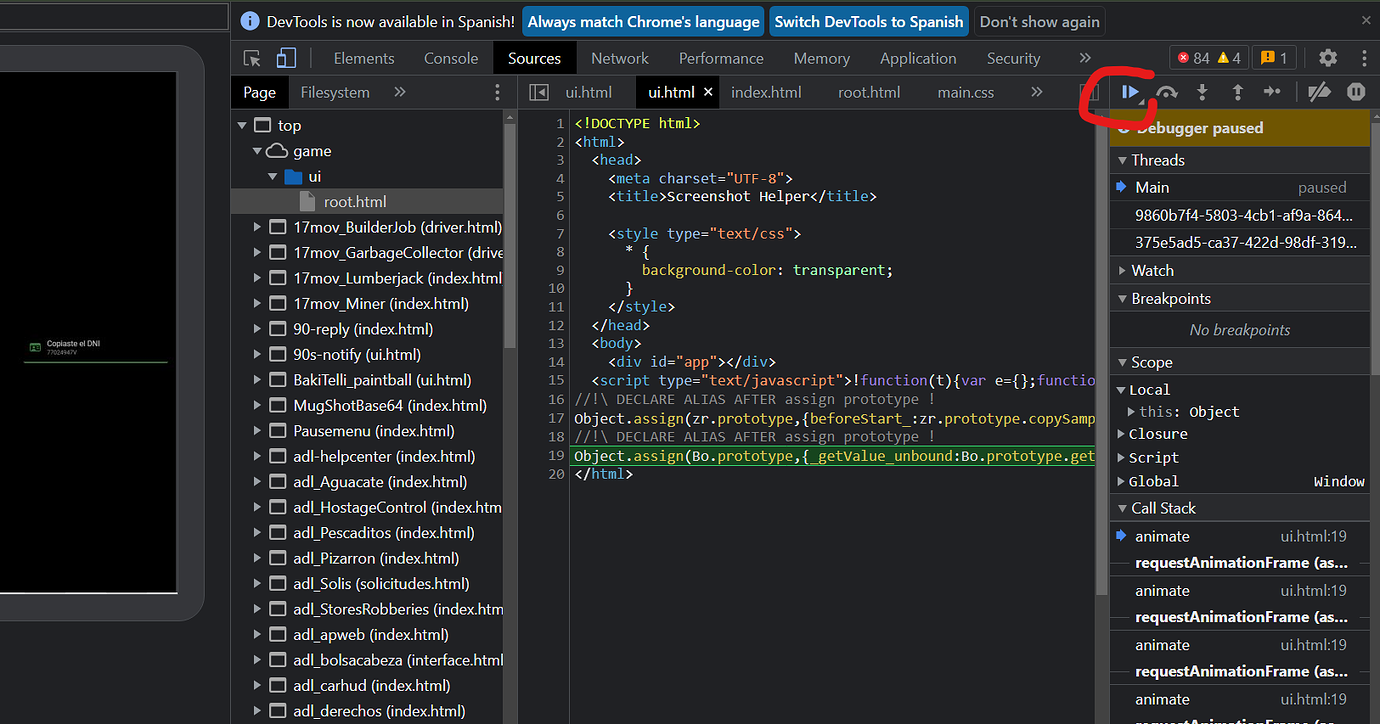The width and height of the screenshot is (1380, 724).
Task: Open the Network panel
Action: 619,58
